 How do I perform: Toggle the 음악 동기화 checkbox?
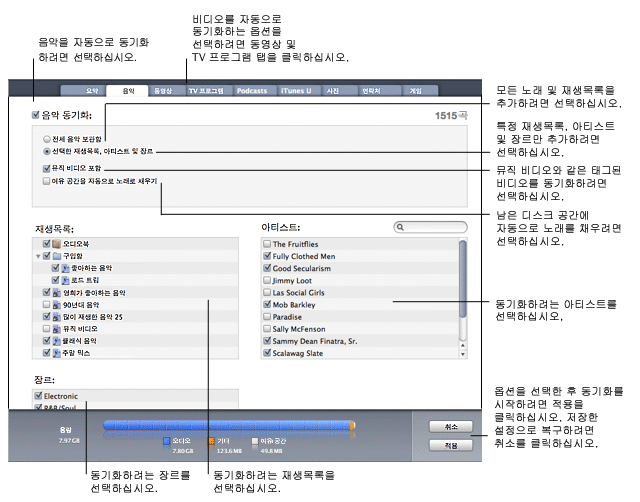[x=36, y=115]
